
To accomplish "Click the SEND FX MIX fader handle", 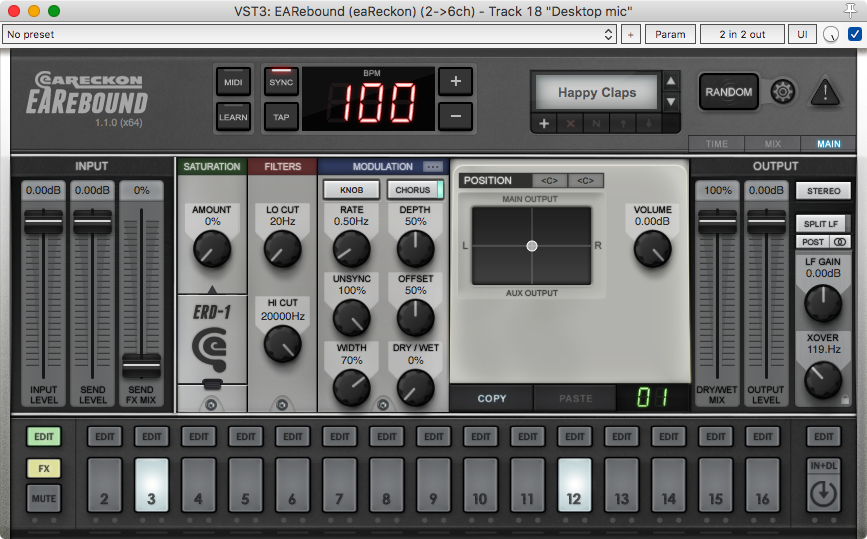I will point(141,365).
